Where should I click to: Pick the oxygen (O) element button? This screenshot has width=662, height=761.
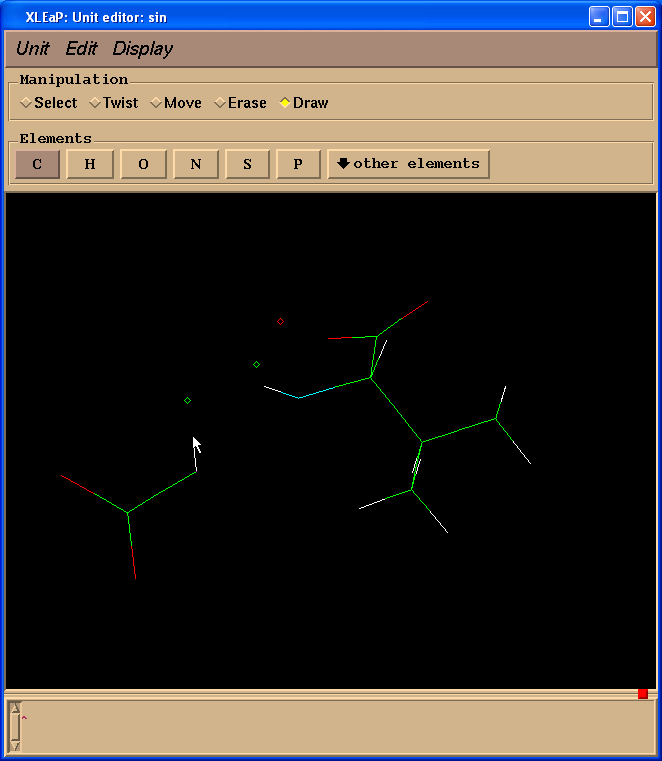(x=143, y=164)
